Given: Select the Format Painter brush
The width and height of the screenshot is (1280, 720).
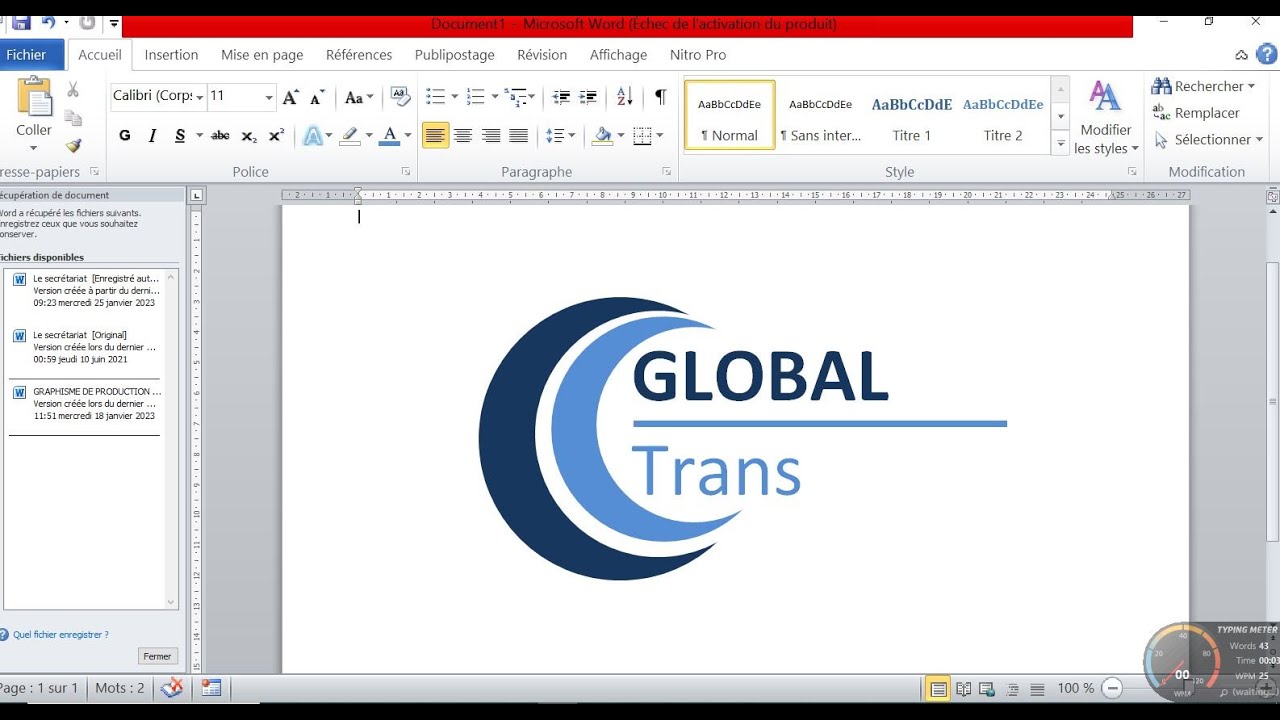Looking at the screenshot, I should pos(73,145).
